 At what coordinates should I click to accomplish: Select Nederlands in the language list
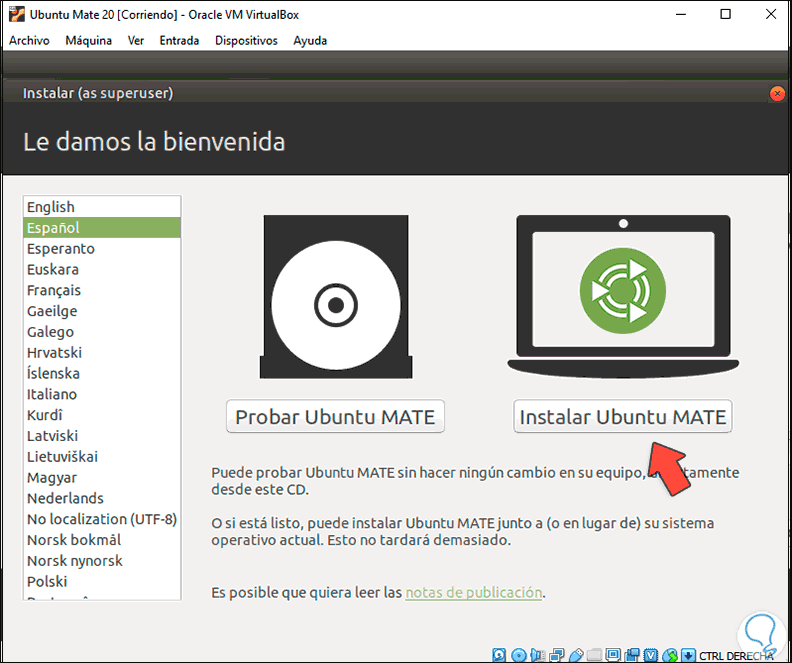102,498
